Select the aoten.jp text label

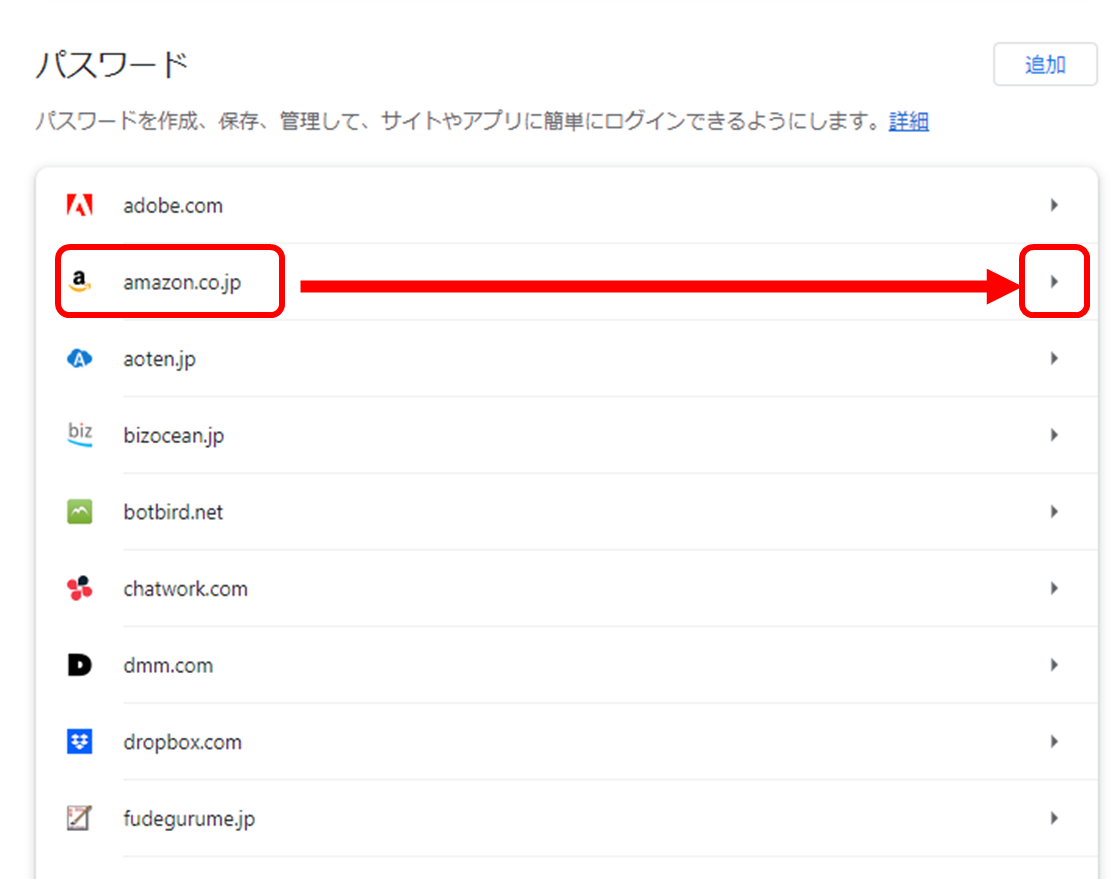pos(160,360)
